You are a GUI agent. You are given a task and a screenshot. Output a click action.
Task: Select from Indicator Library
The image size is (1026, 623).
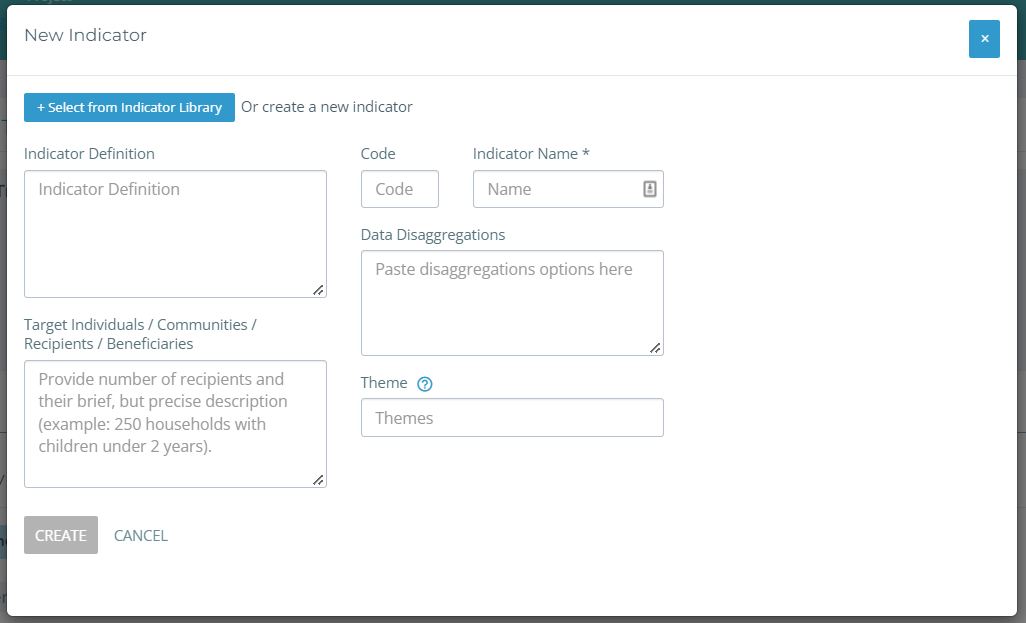pyautogui.click(x=129, y=107)
